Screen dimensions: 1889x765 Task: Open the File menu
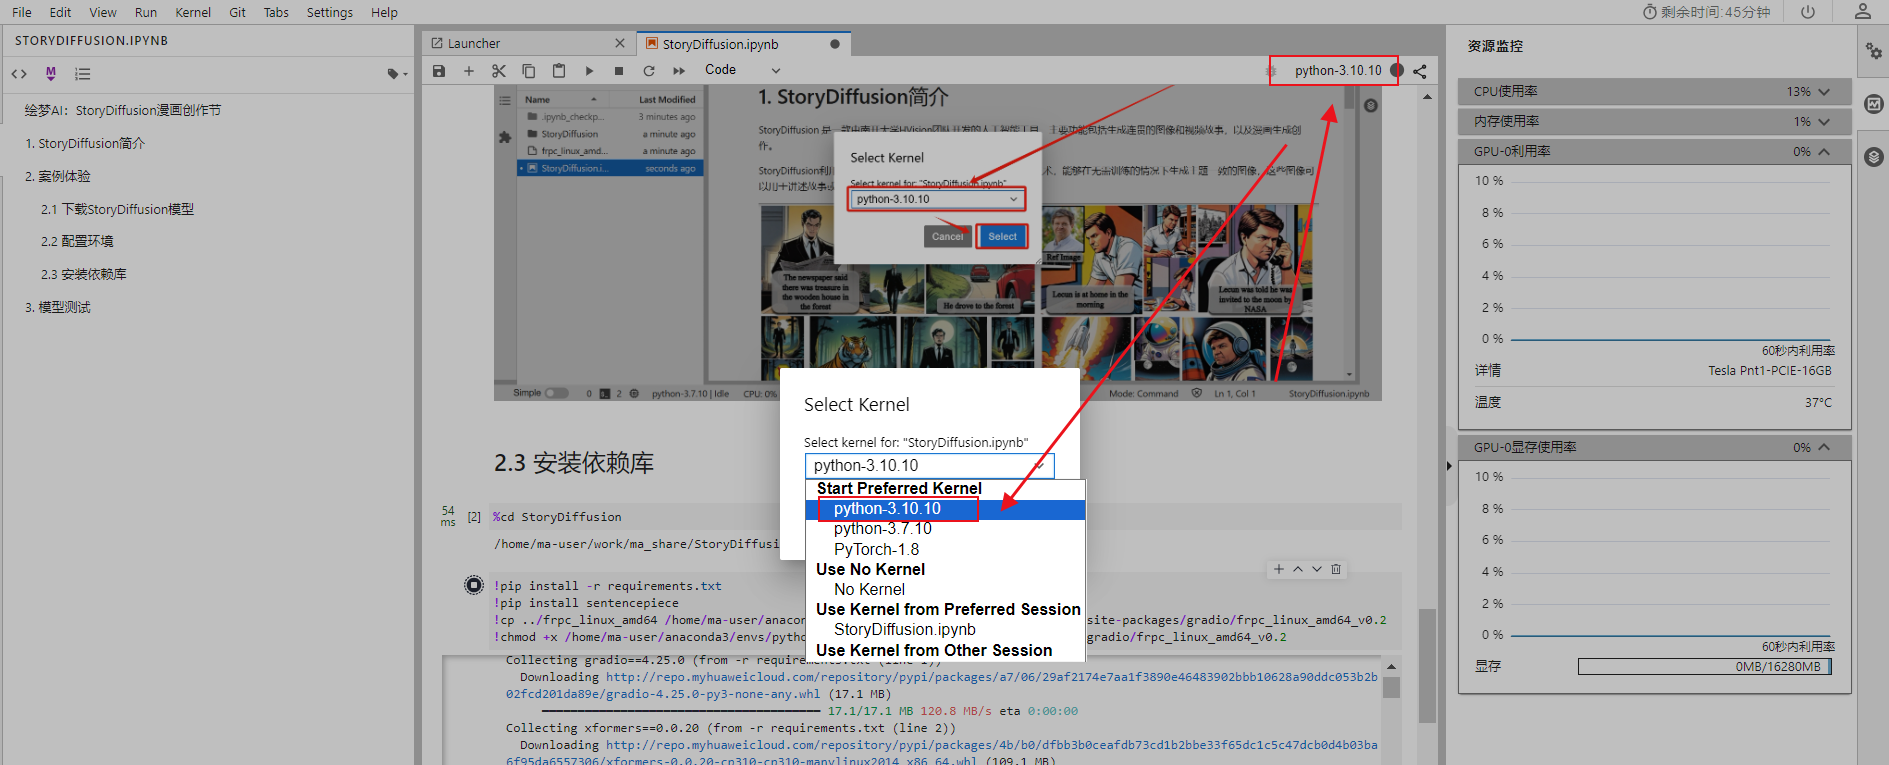point(22,12)
